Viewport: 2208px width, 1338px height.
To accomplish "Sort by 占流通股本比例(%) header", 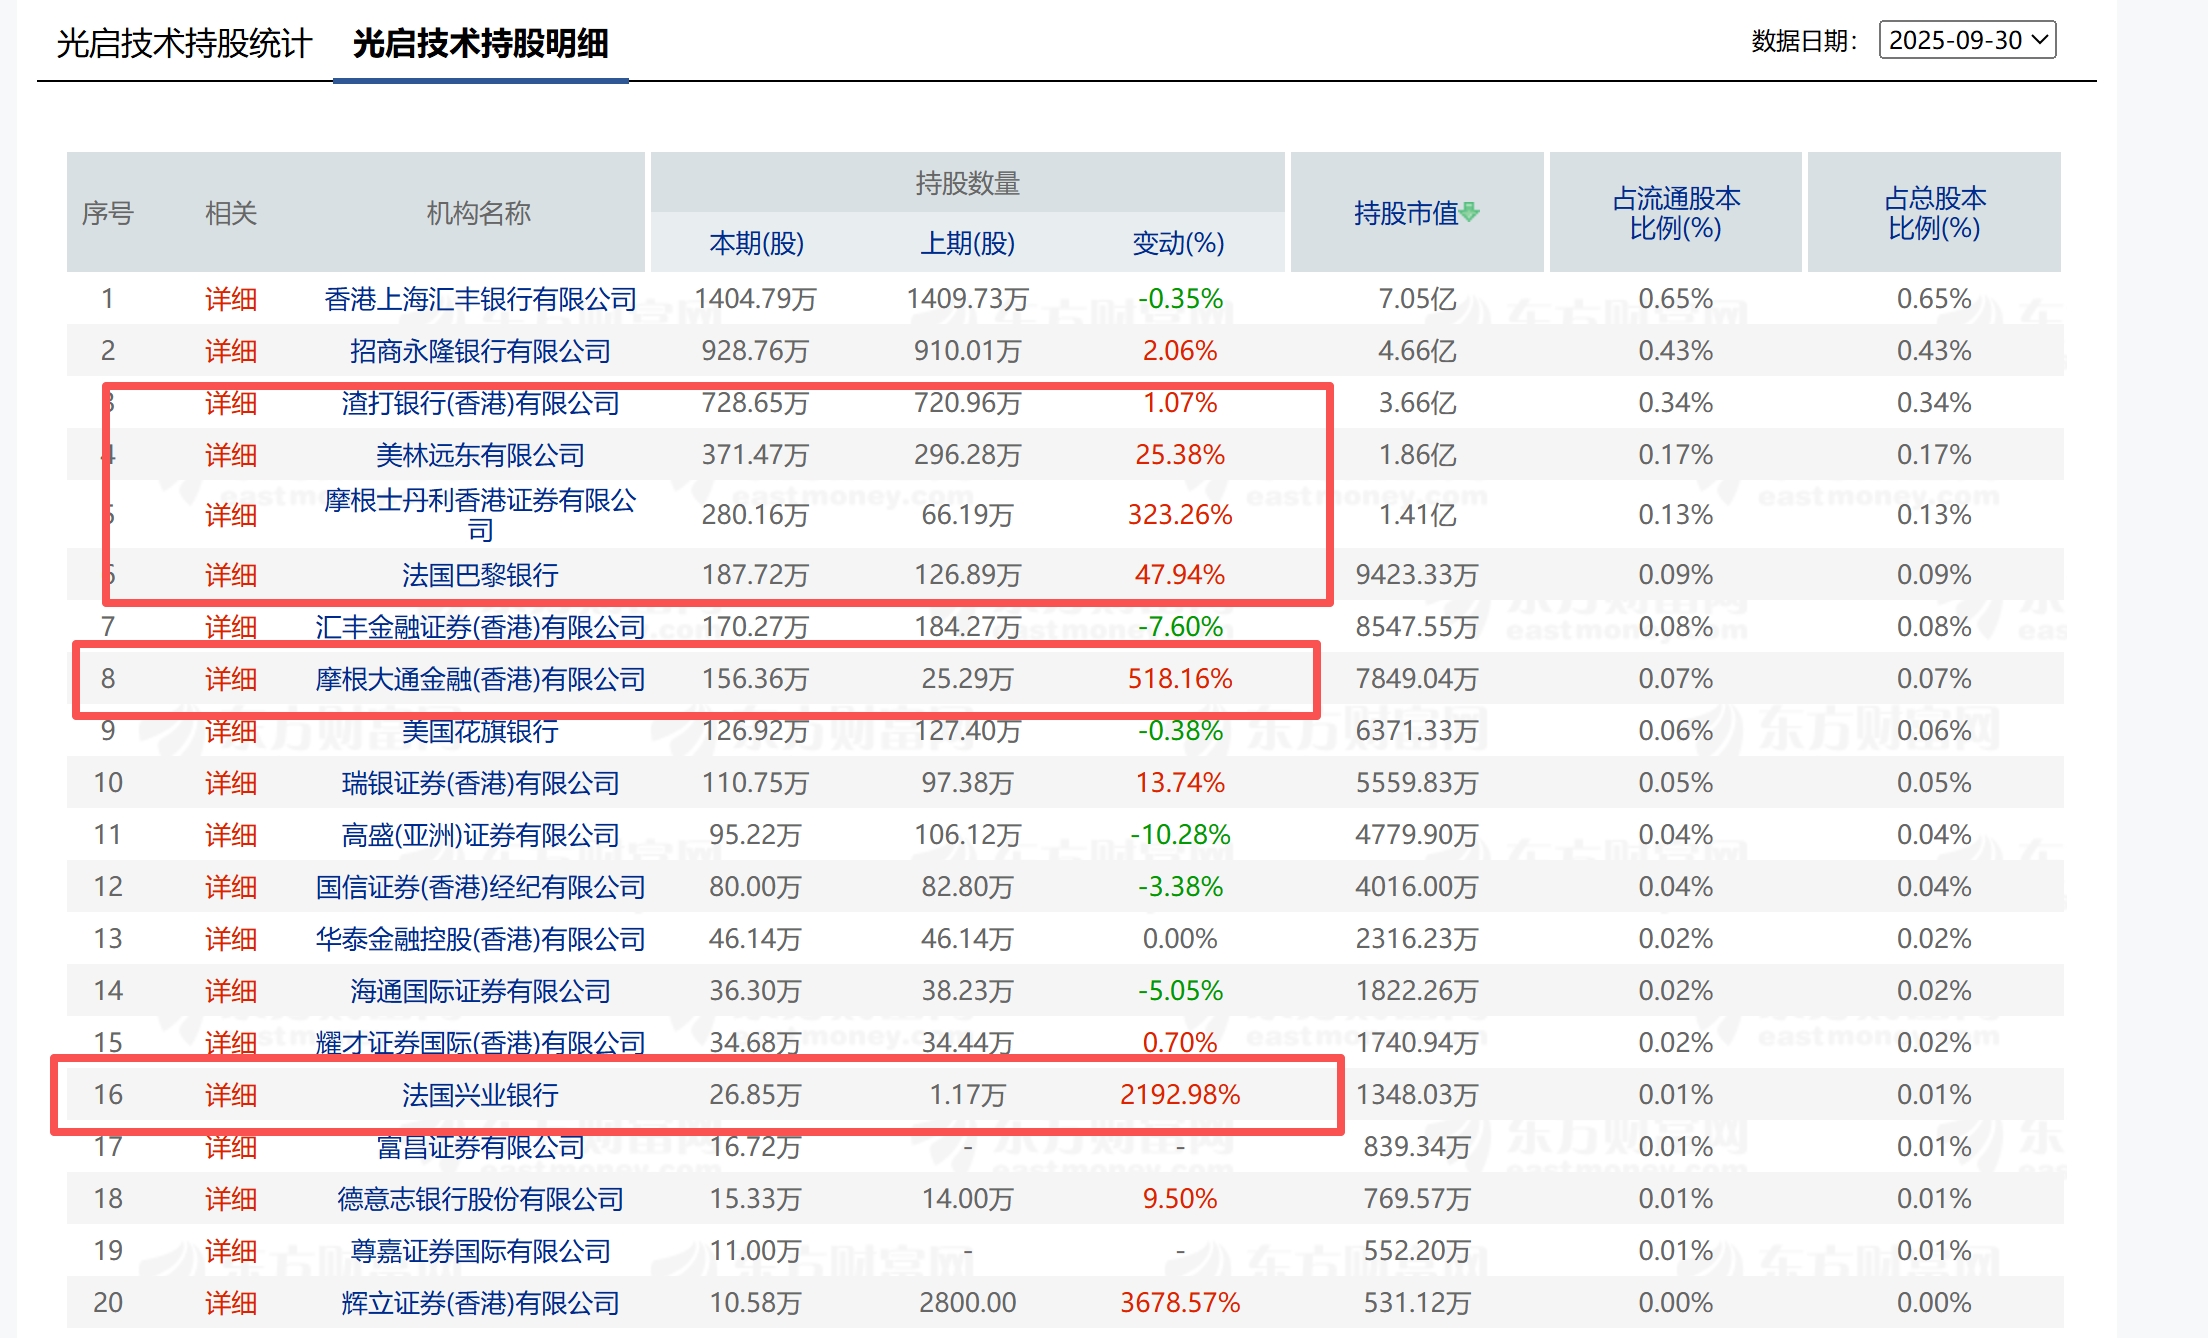I will click(x=1675, y=213).
